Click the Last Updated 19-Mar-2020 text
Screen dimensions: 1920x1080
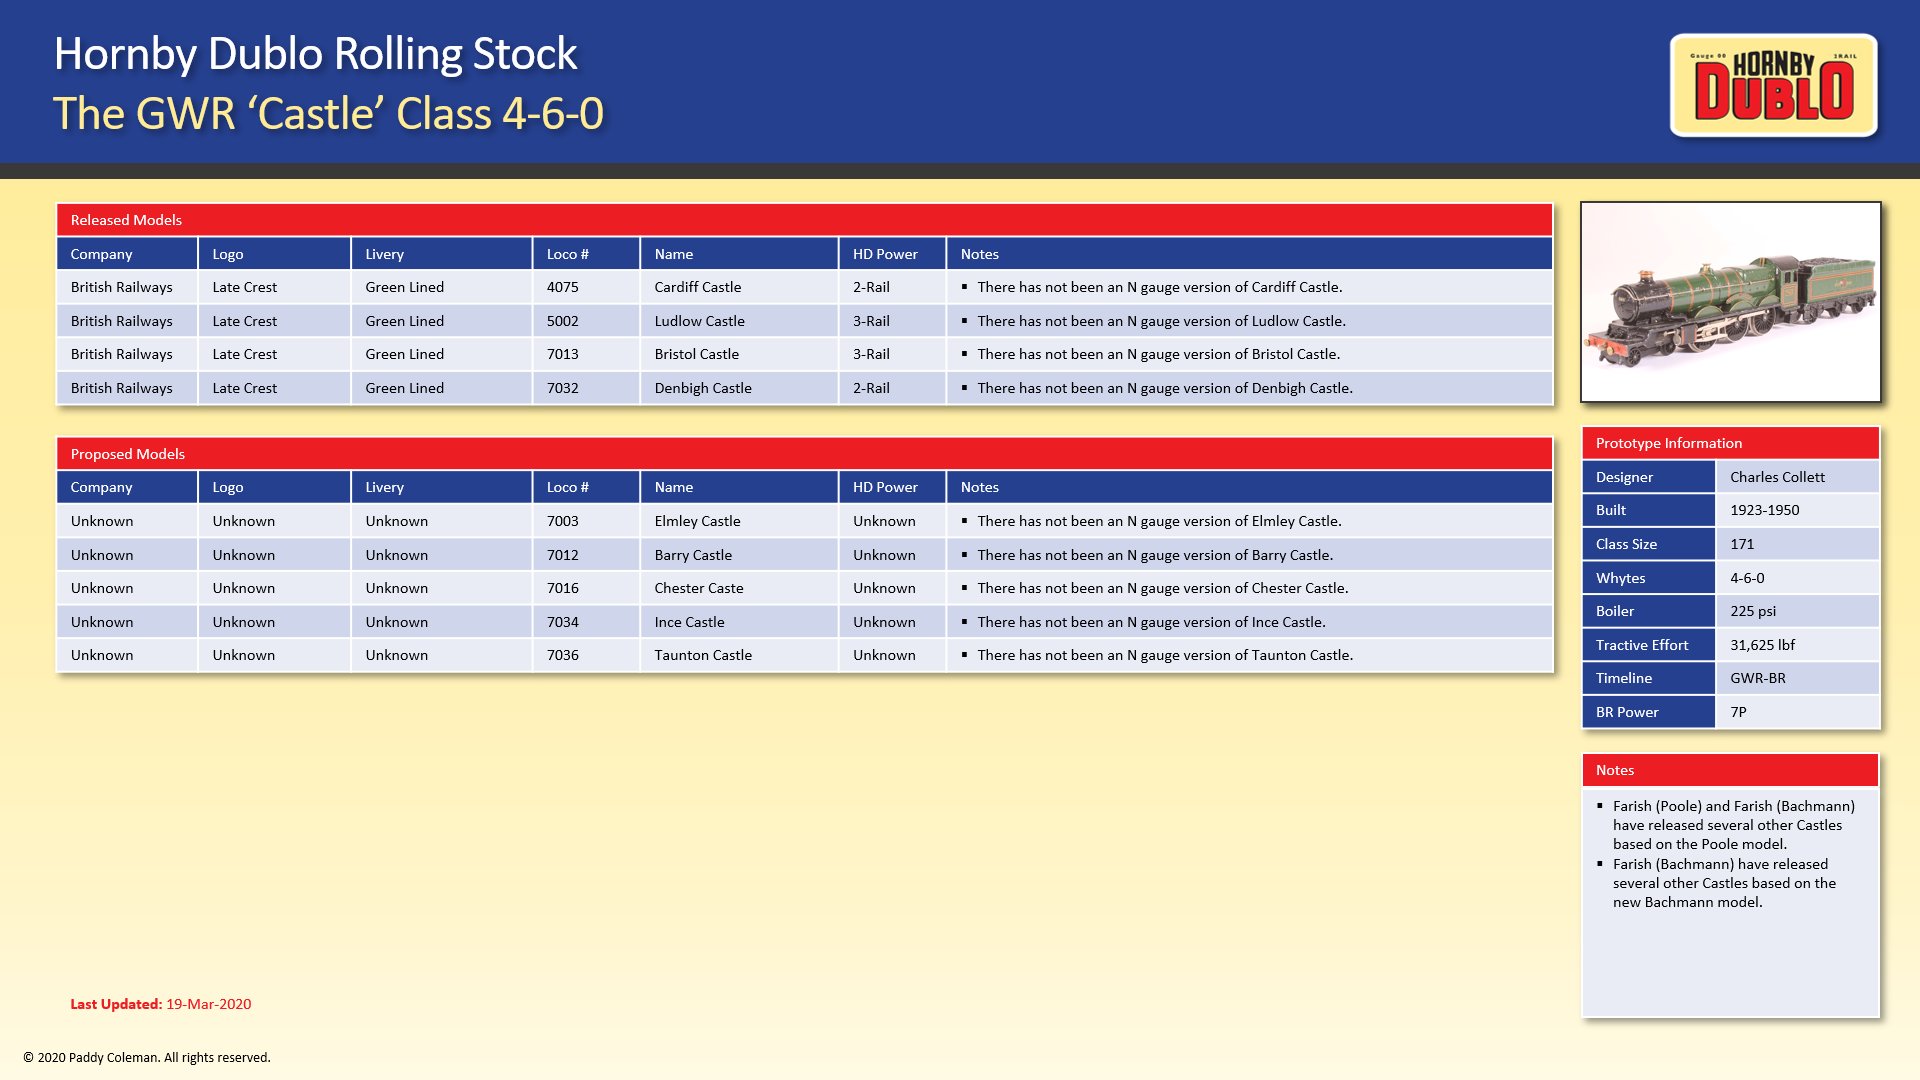tap(160, 1004)
